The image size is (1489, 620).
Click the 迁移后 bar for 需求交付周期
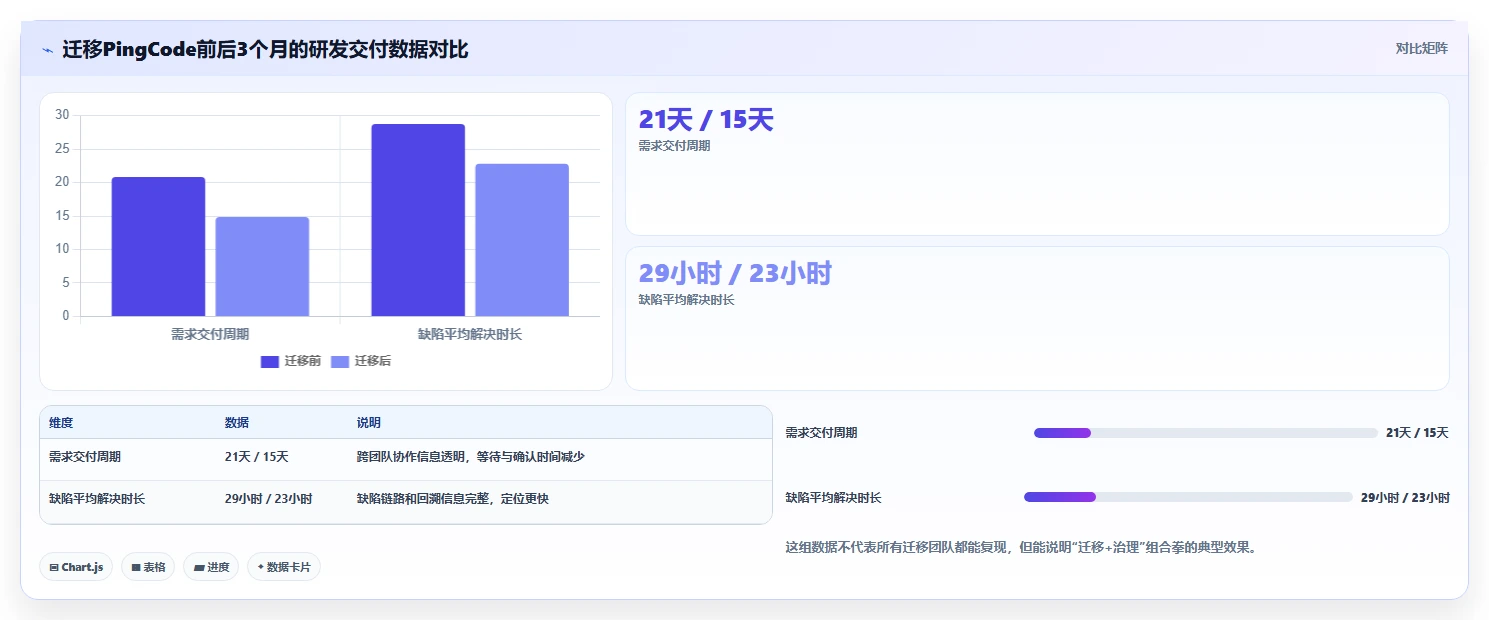coord(262,267)
